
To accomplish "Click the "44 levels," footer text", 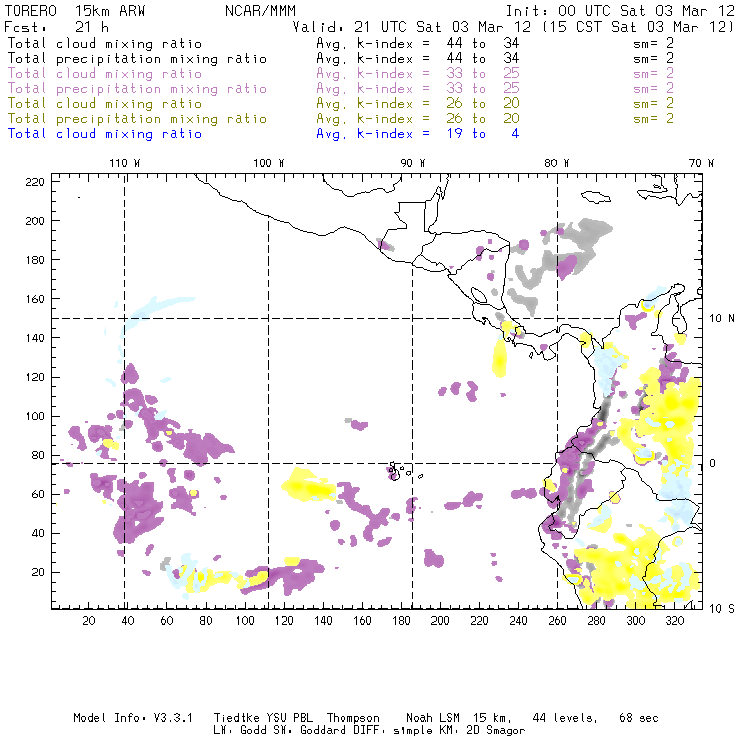I will click(x=565, y=718).
